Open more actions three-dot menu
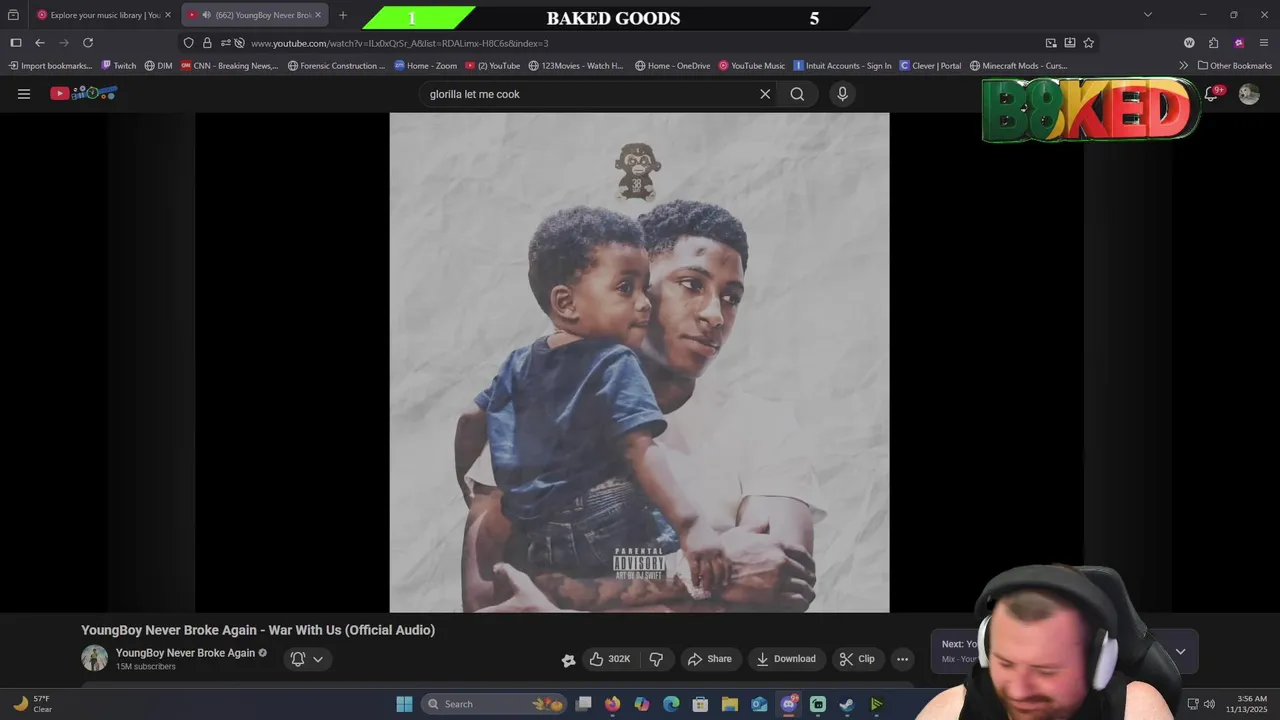The image size is (1280, 720). pyautogui.click(x=902, y=659)
